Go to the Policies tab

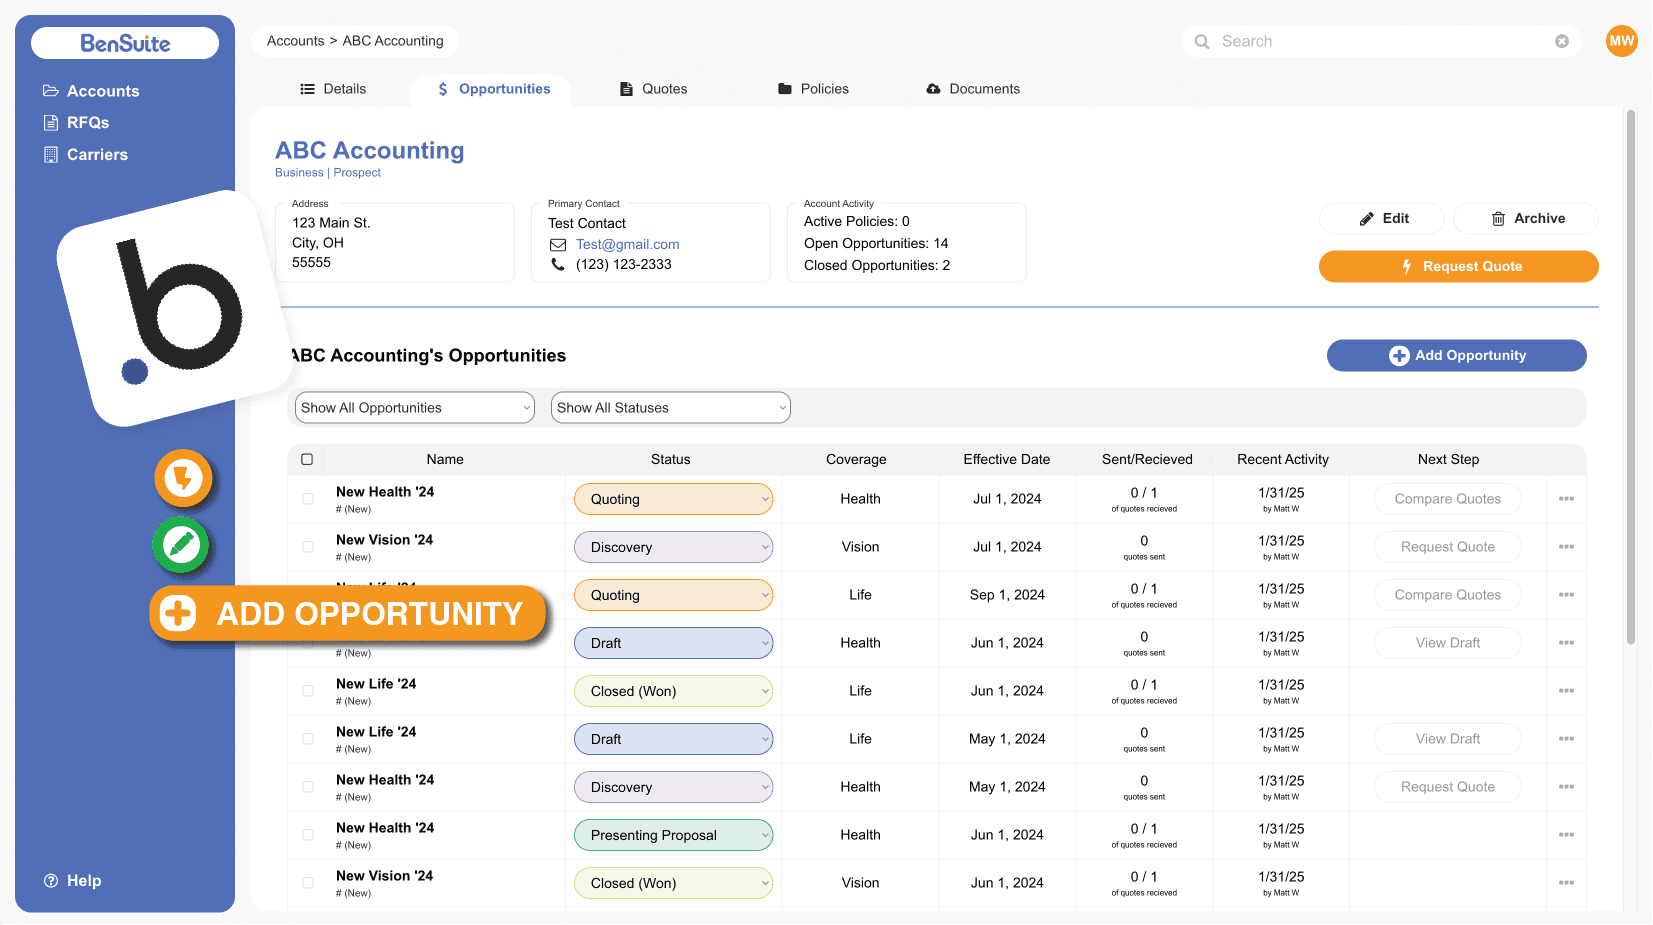coord(813,89)
